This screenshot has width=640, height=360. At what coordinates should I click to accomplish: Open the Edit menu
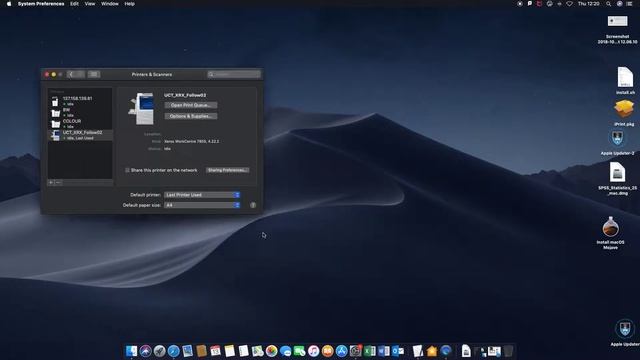74,4
